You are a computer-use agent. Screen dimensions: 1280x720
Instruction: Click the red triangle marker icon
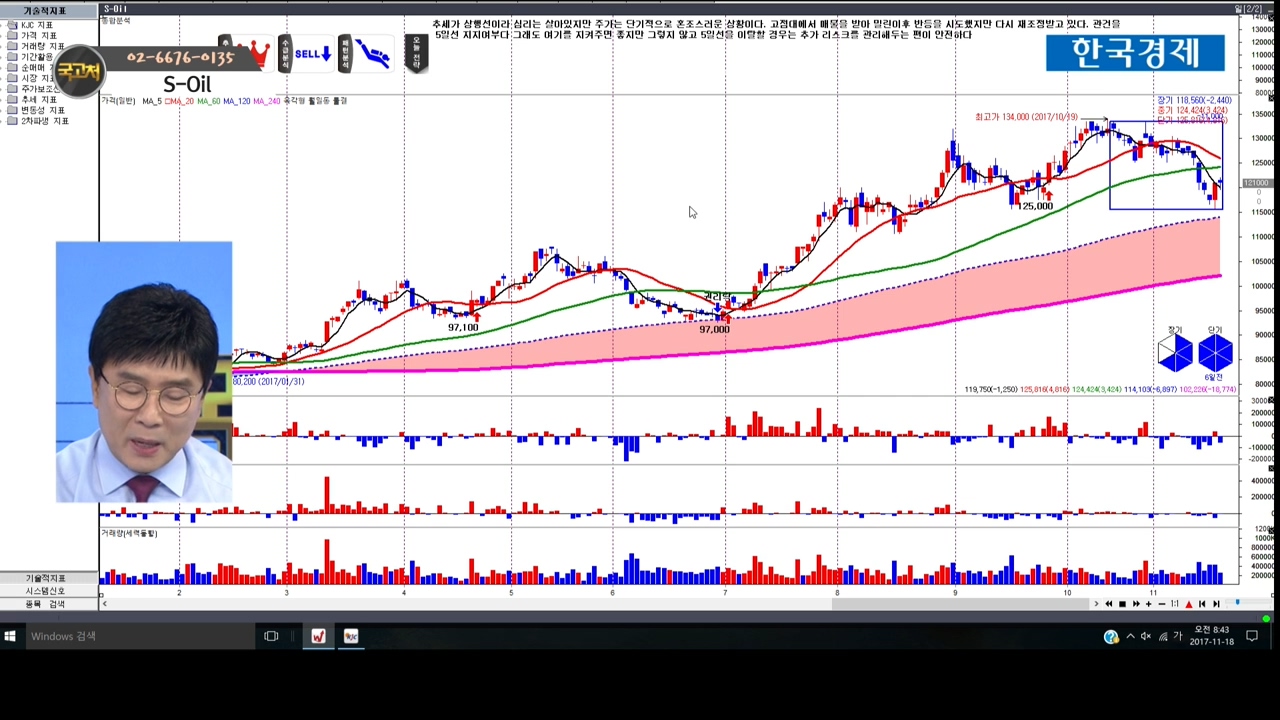tap(1188, 604)
